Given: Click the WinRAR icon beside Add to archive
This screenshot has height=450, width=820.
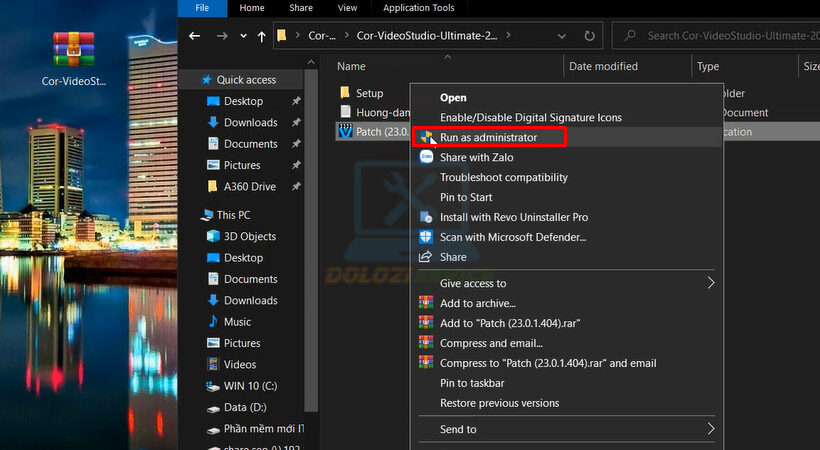Looking at the screenshot, I should pos(426,303).
